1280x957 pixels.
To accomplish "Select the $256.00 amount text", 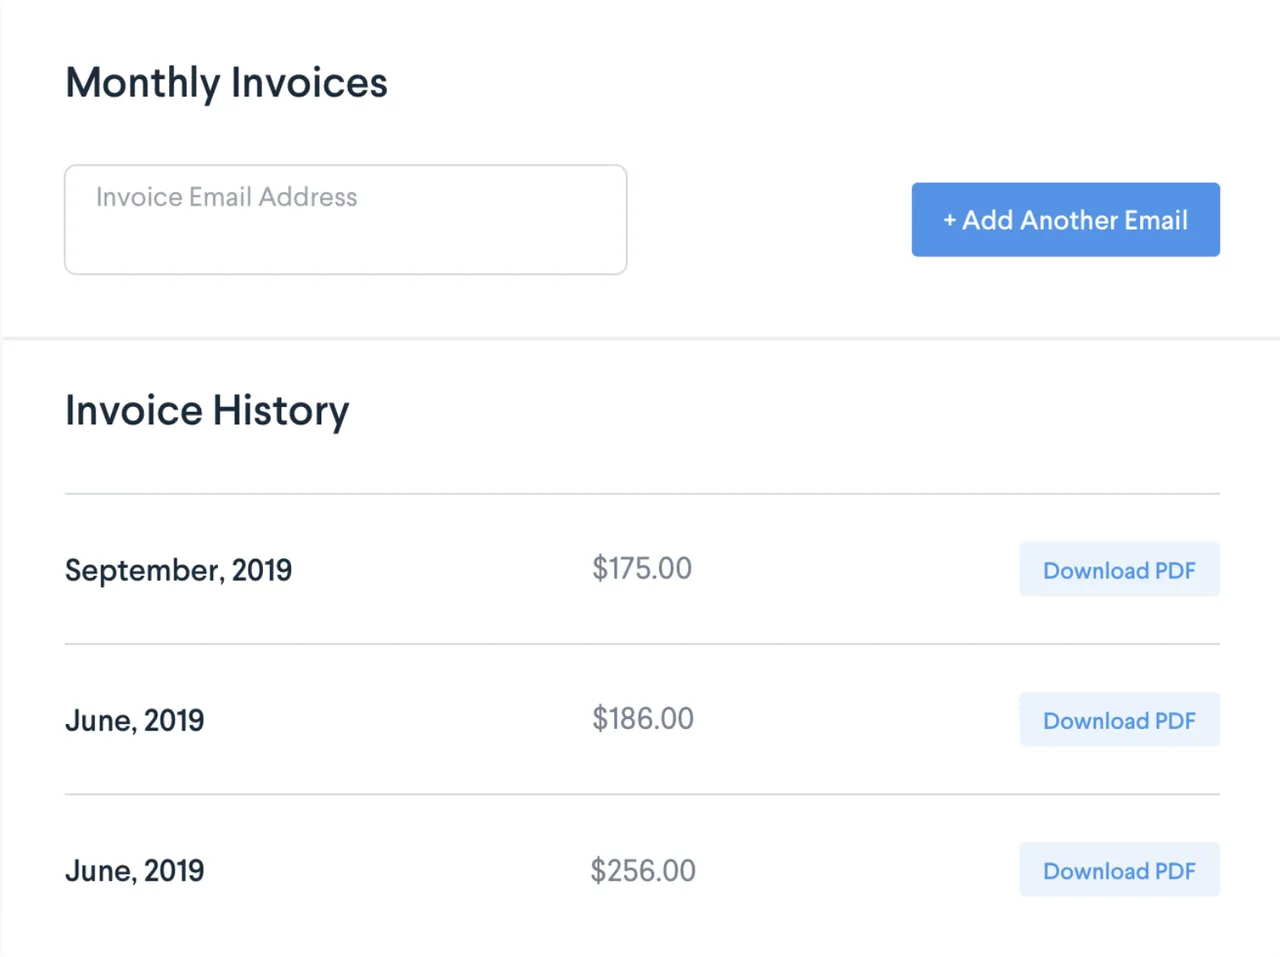I will 643,870.
